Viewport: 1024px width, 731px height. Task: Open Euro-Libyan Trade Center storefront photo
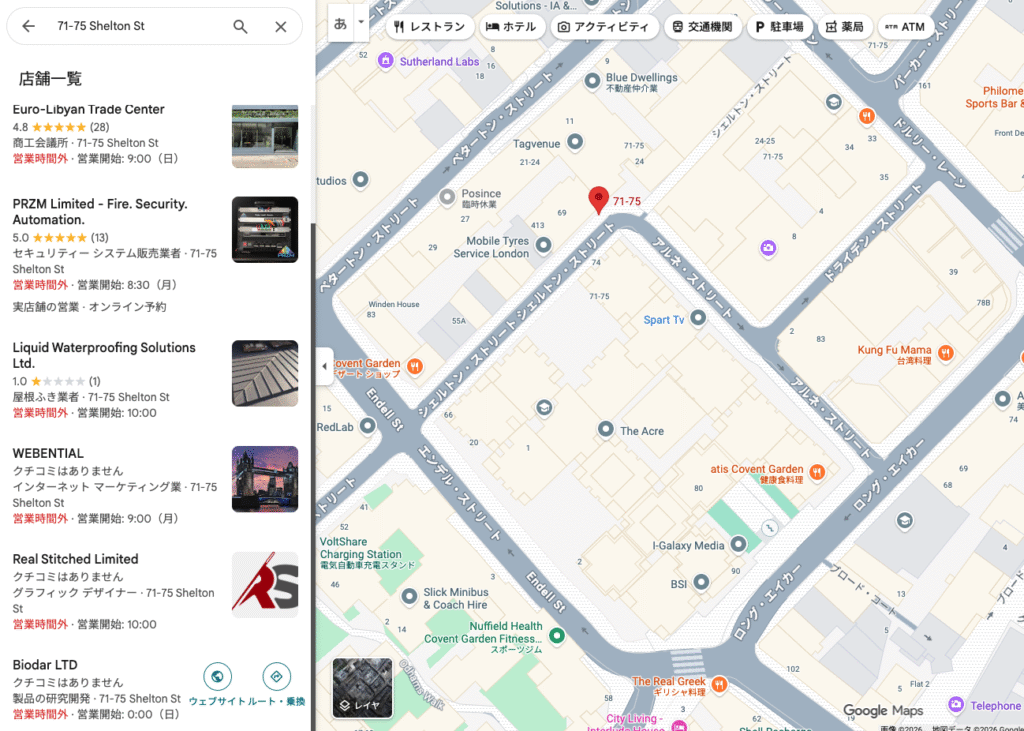click(x=264, y=136)
